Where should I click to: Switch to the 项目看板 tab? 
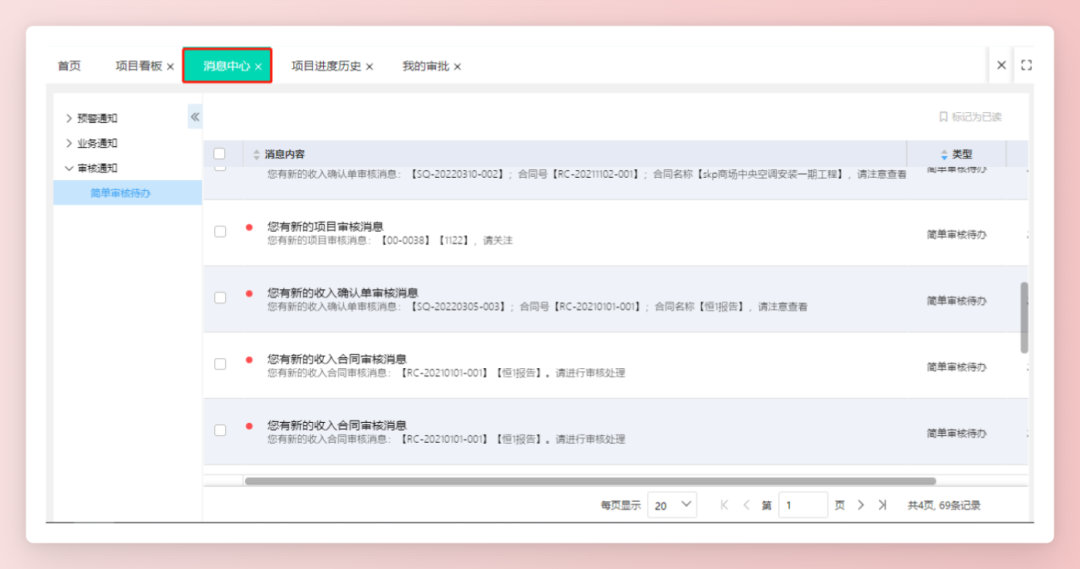tap(138, 66)
